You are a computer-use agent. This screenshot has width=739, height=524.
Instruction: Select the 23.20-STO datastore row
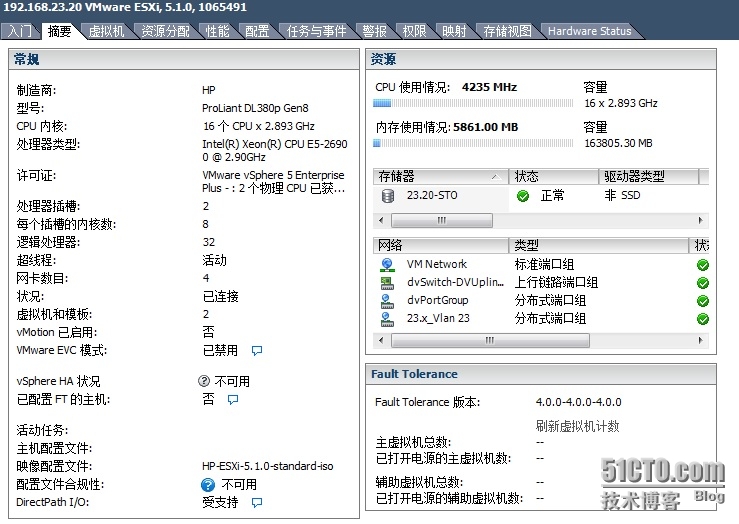click(x=541, y=196)
